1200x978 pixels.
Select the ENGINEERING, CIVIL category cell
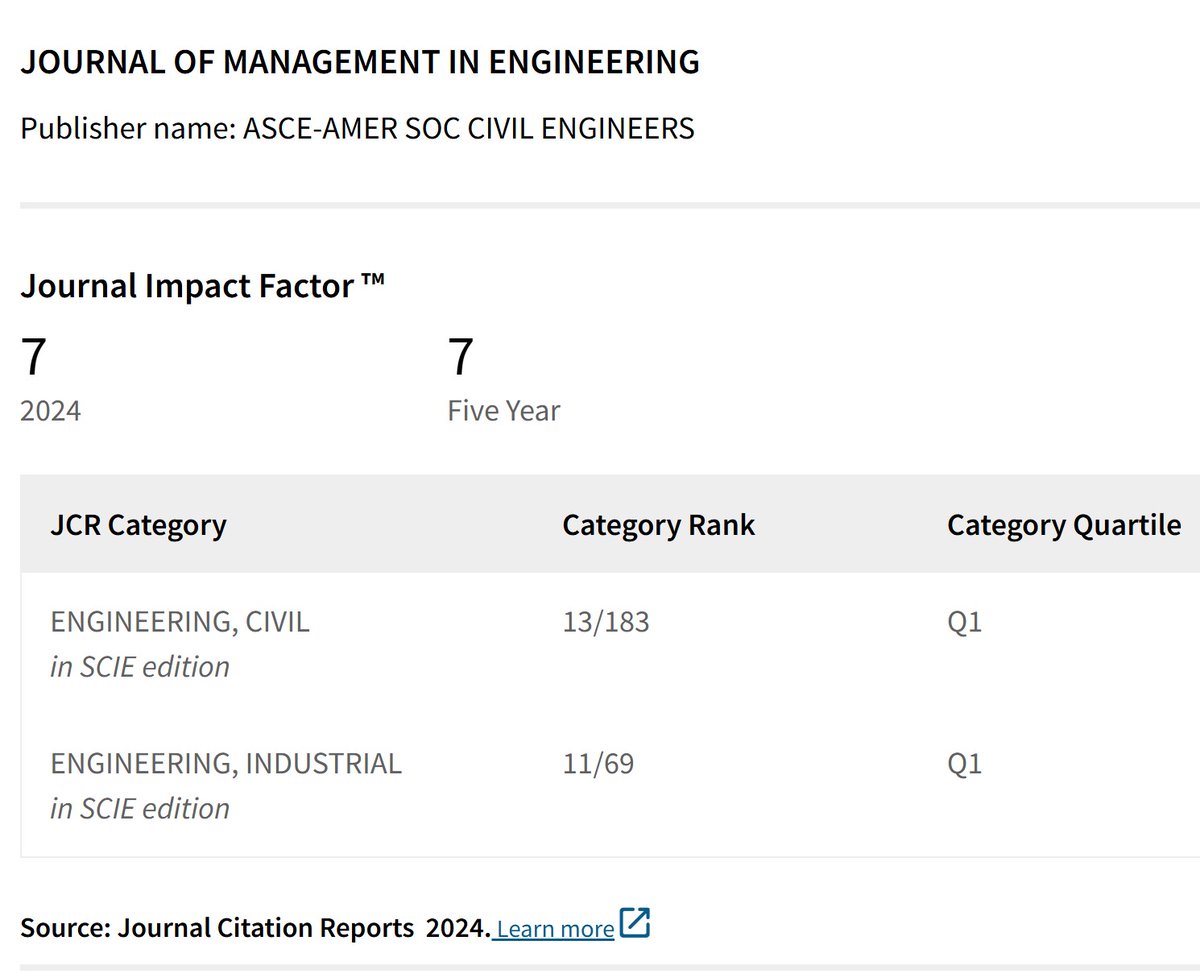point(180,622)
